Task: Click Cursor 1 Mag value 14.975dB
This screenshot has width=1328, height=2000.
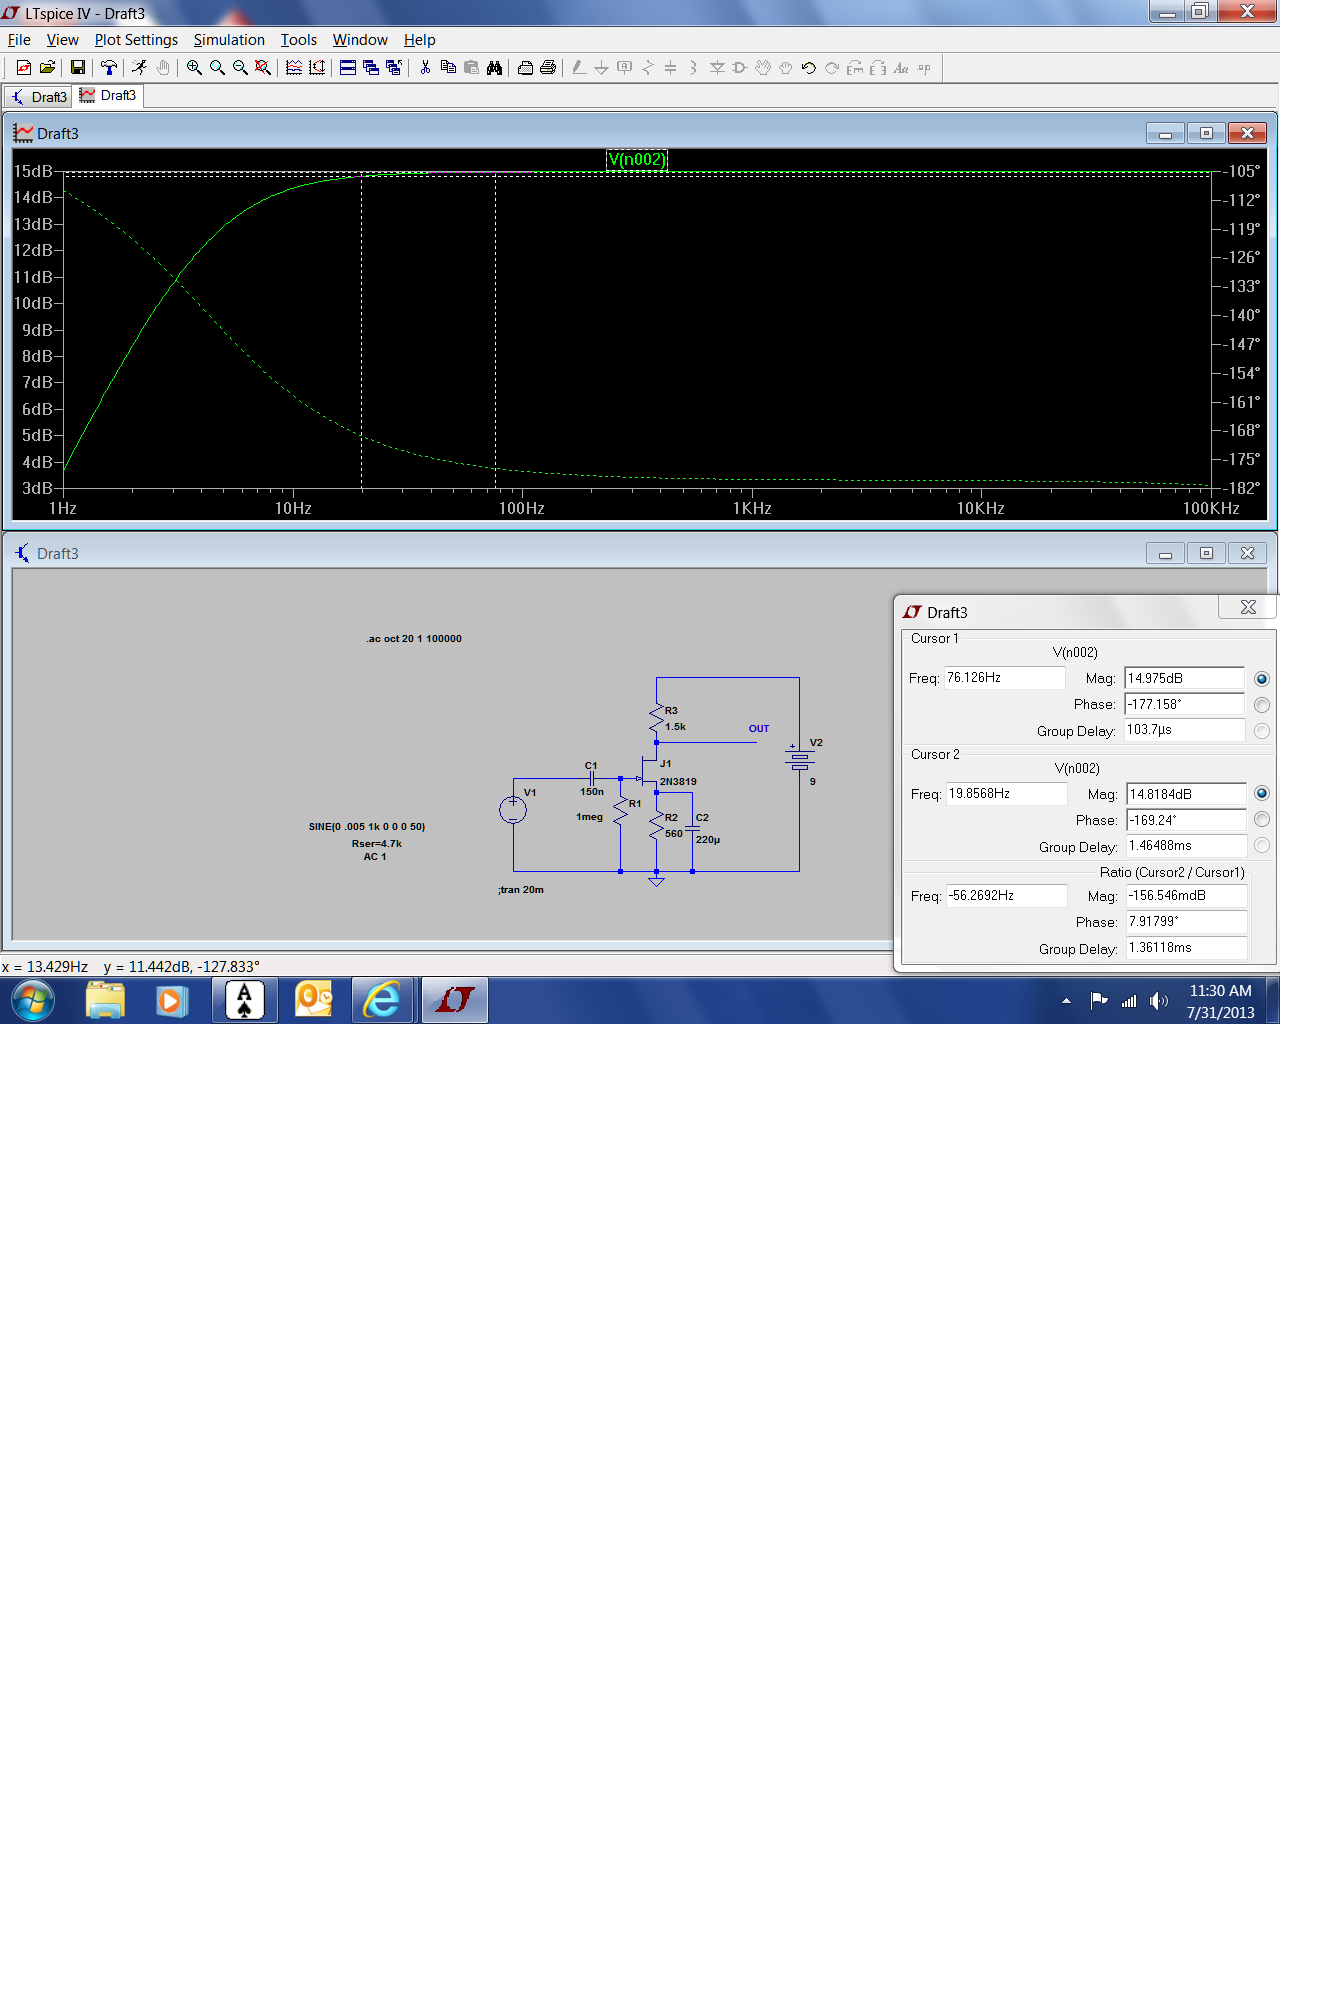Action: coord(1185,679)
